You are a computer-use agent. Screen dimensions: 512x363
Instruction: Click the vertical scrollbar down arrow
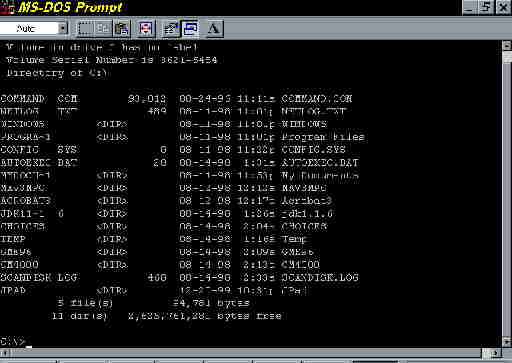(507, 342)
